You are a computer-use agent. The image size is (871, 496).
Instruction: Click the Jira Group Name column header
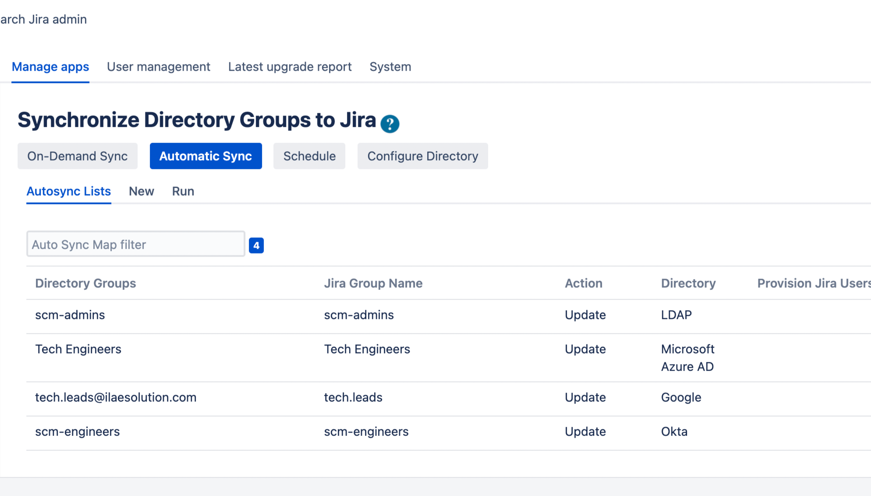click(373, 283)
